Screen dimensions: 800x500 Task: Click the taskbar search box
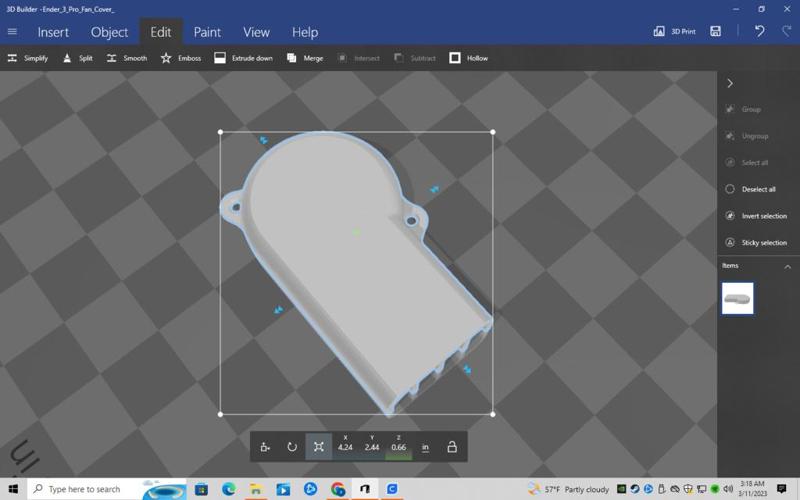(106, 489)
